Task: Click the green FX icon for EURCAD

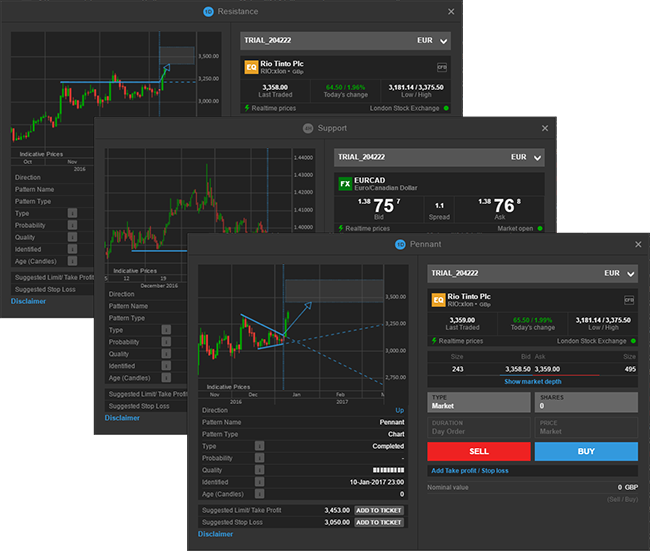Action: tap(345, 184)
